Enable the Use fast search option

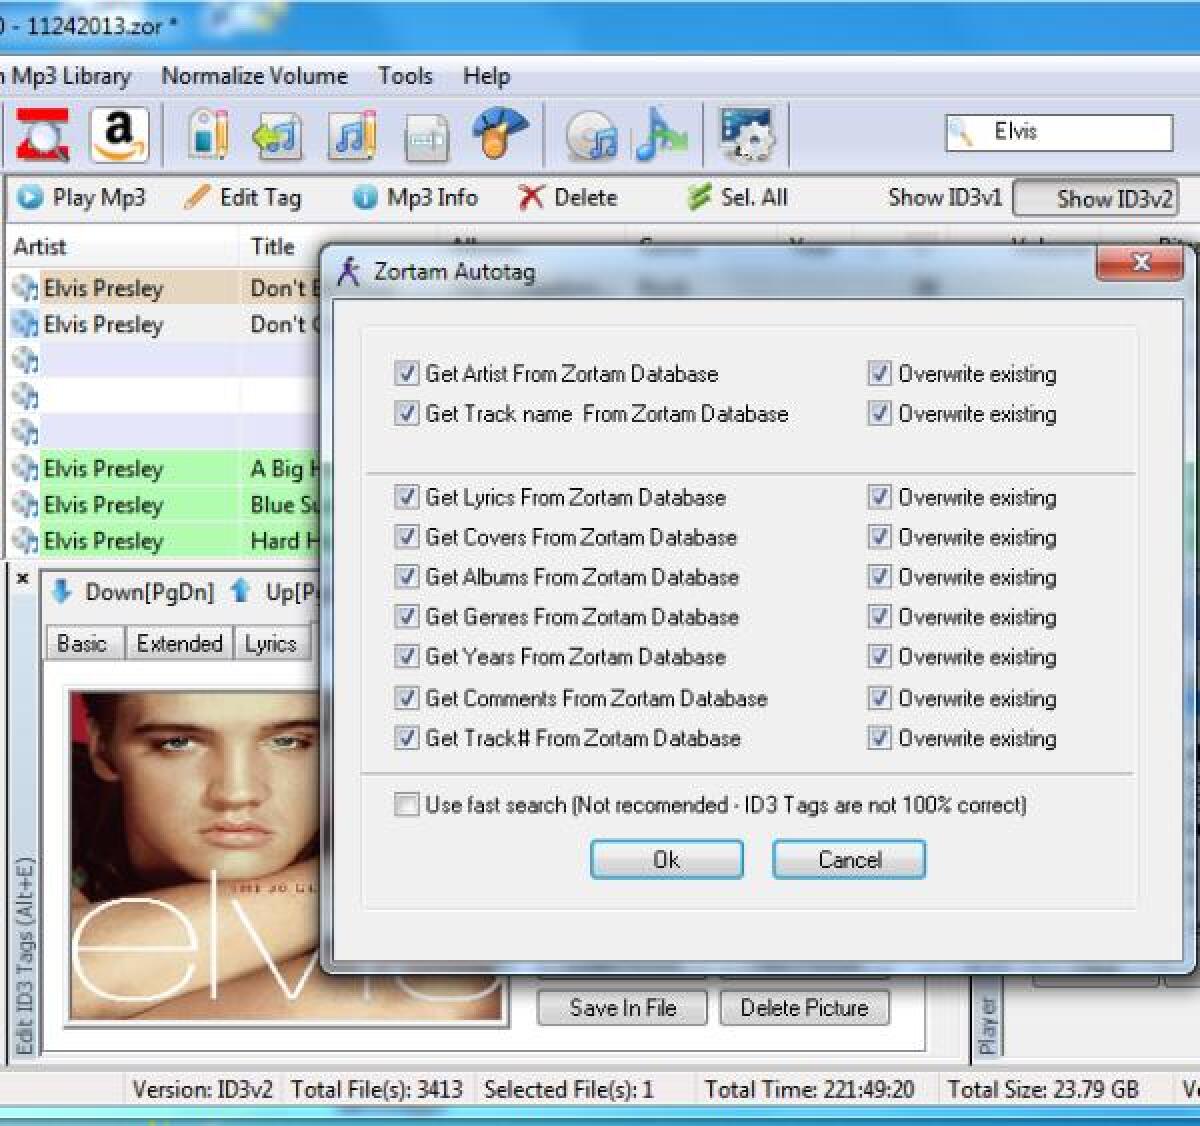click(x=406, y=805)
